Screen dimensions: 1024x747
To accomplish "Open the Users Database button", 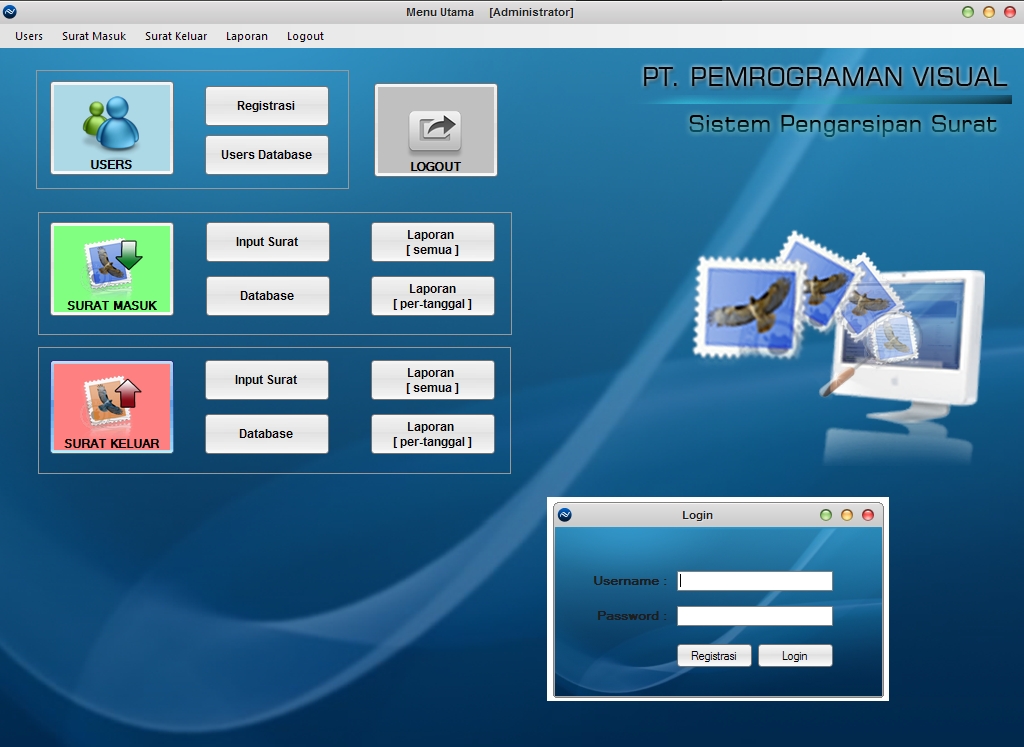I will (x=266, y=155).
